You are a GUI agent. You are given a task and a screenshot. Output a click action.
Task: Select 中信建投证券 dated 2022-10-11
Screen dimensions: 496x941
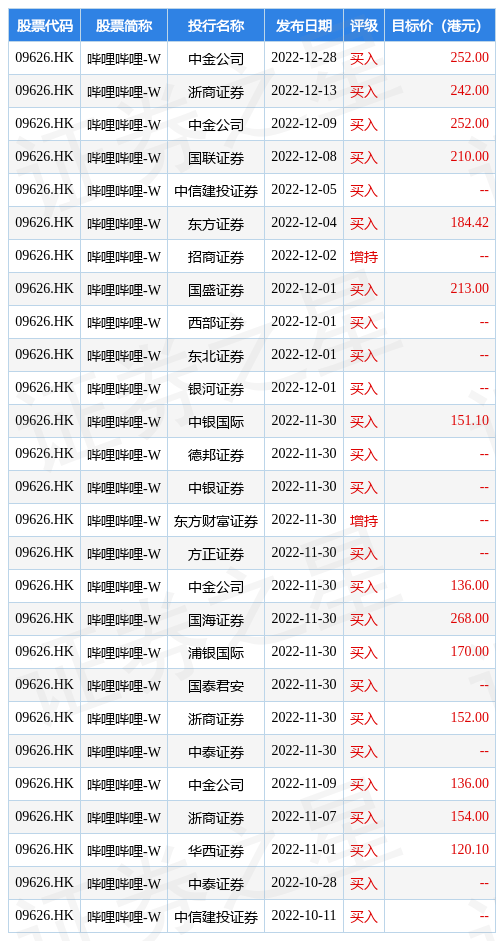(x=216, y=916)
